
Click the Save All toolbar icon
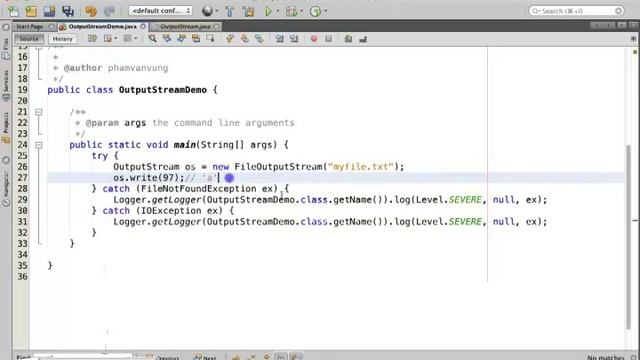point(68,11)
